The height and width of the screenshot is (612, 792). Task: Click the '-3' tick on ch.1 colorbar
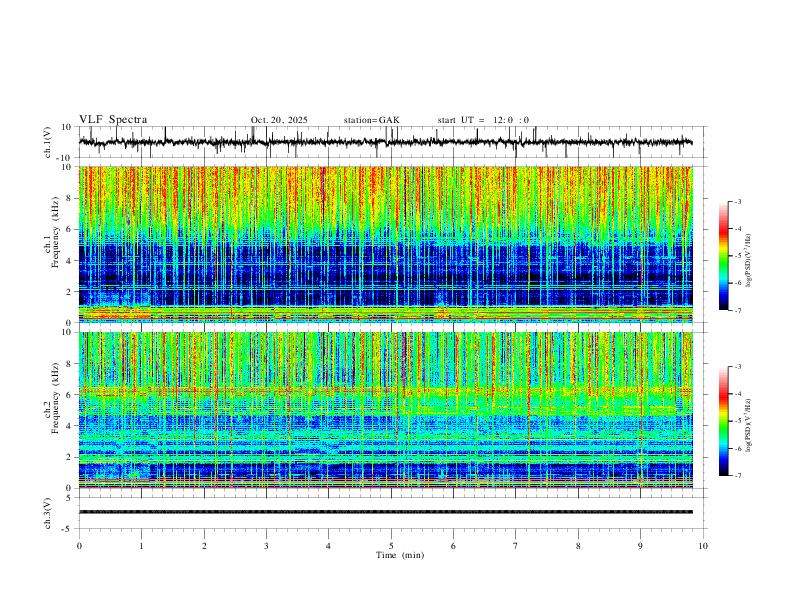[x=738, y=201]
